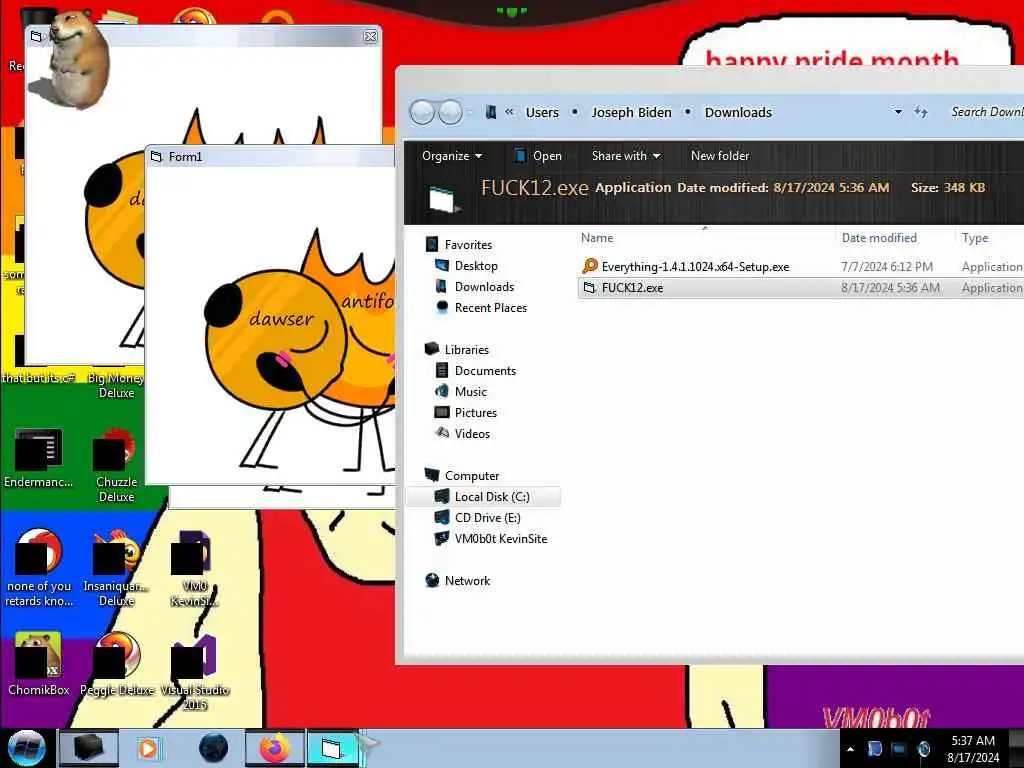Click the media player taskbar icon

148,748
